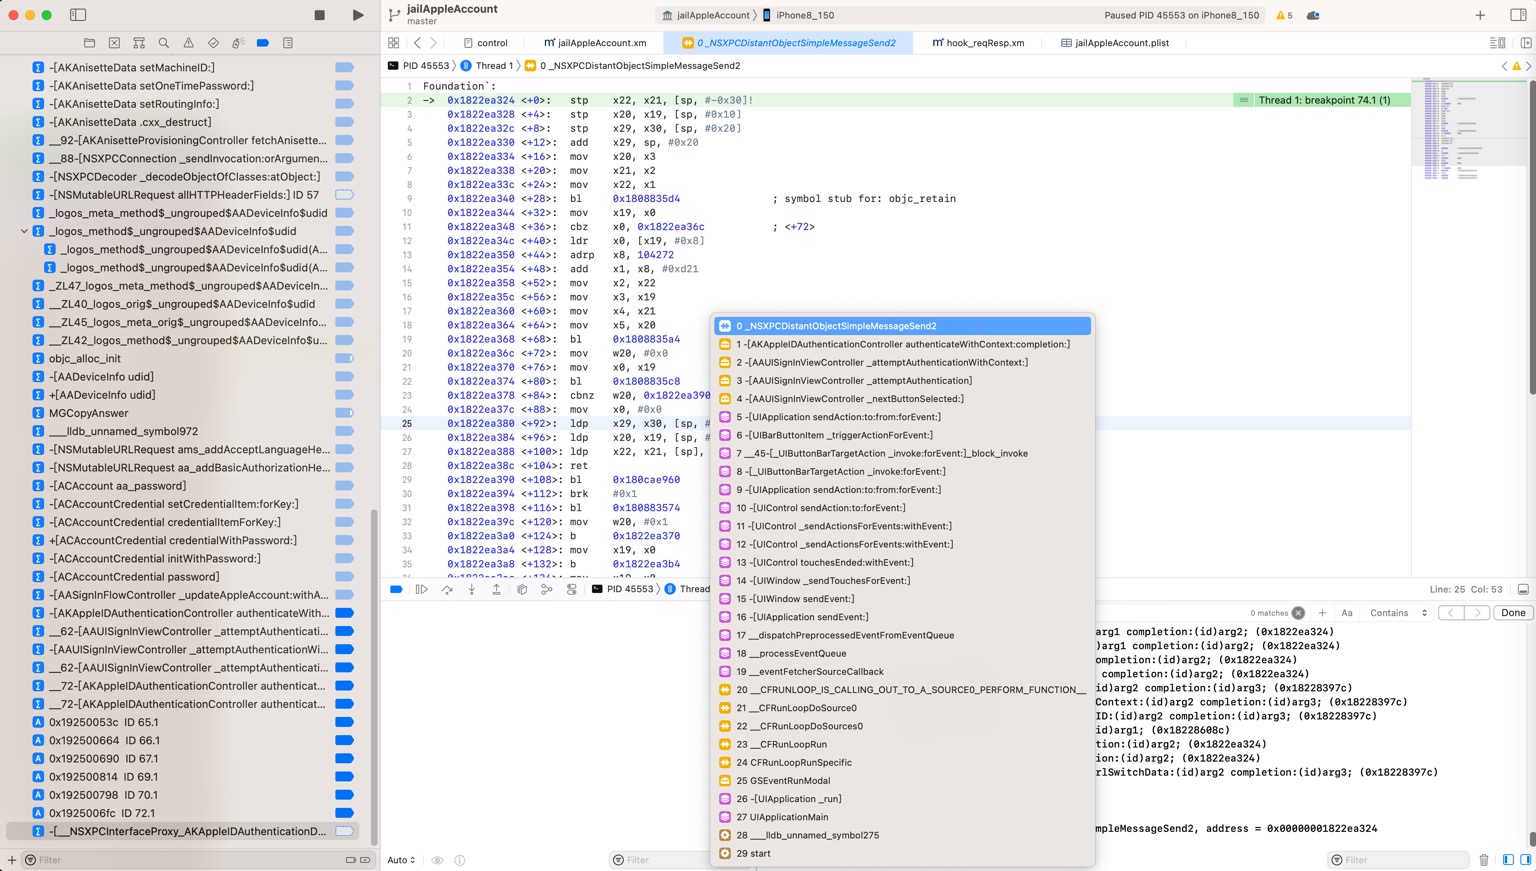Select frame 23 __CFRunLoopRun

(x=902, y=744)
